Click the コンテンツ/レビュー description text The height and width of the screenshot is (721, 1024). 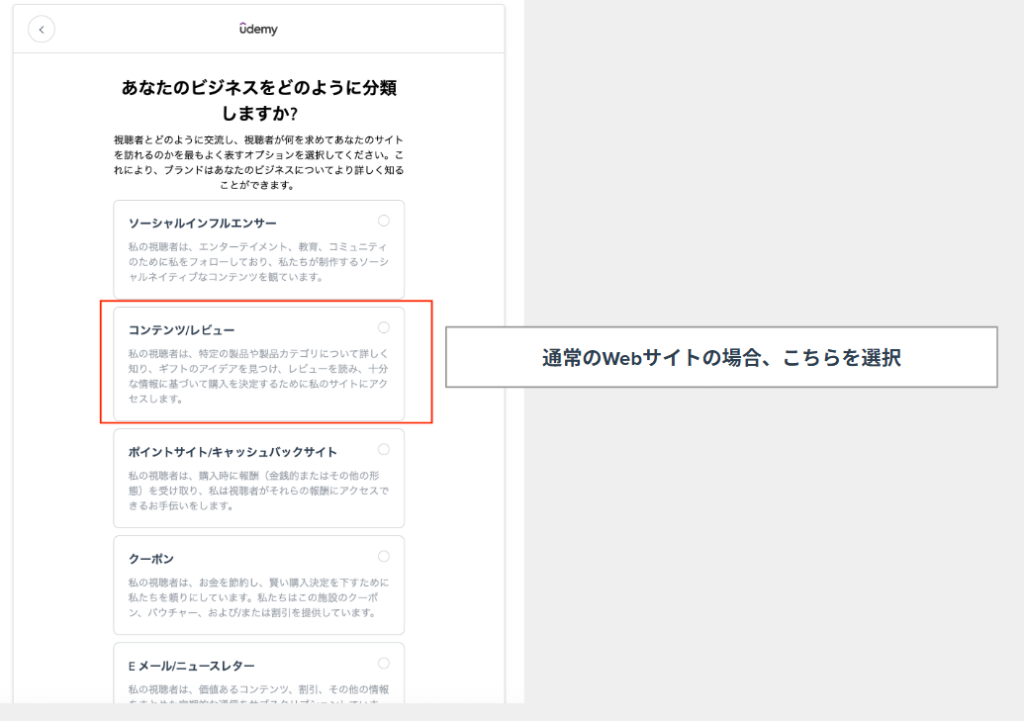pos(258,376)
